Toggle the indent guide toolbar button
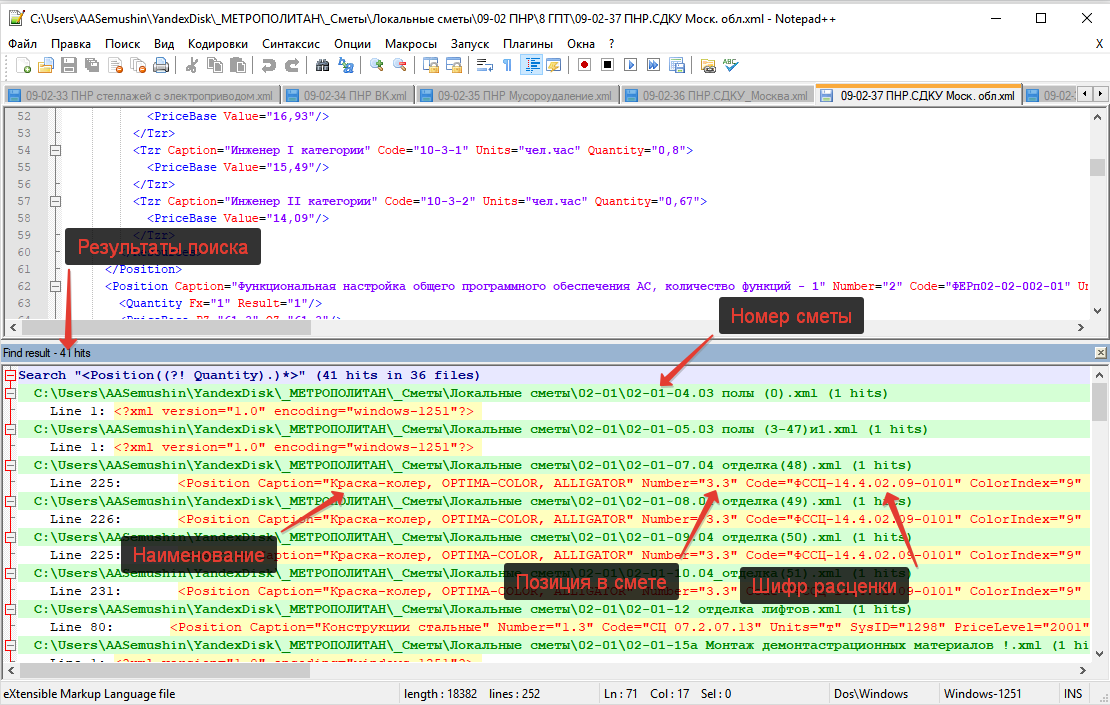The image size is (1110, 705). pyautogui.click(x=531, y=66)
